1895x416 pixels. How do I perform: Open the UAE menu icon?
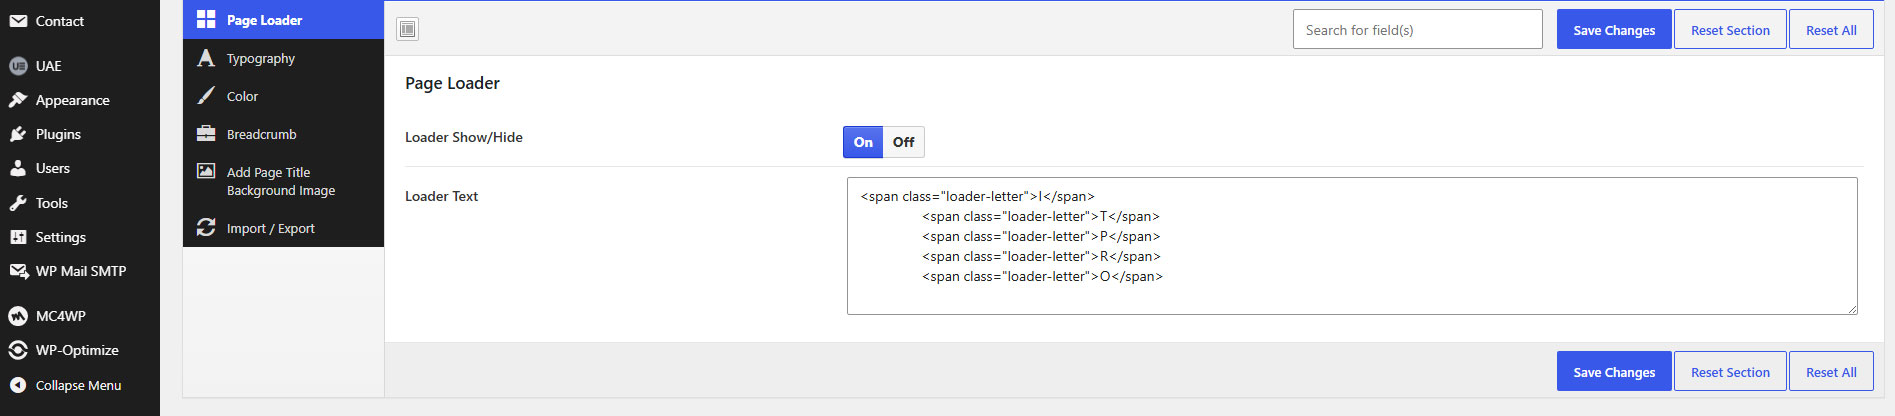18,66
